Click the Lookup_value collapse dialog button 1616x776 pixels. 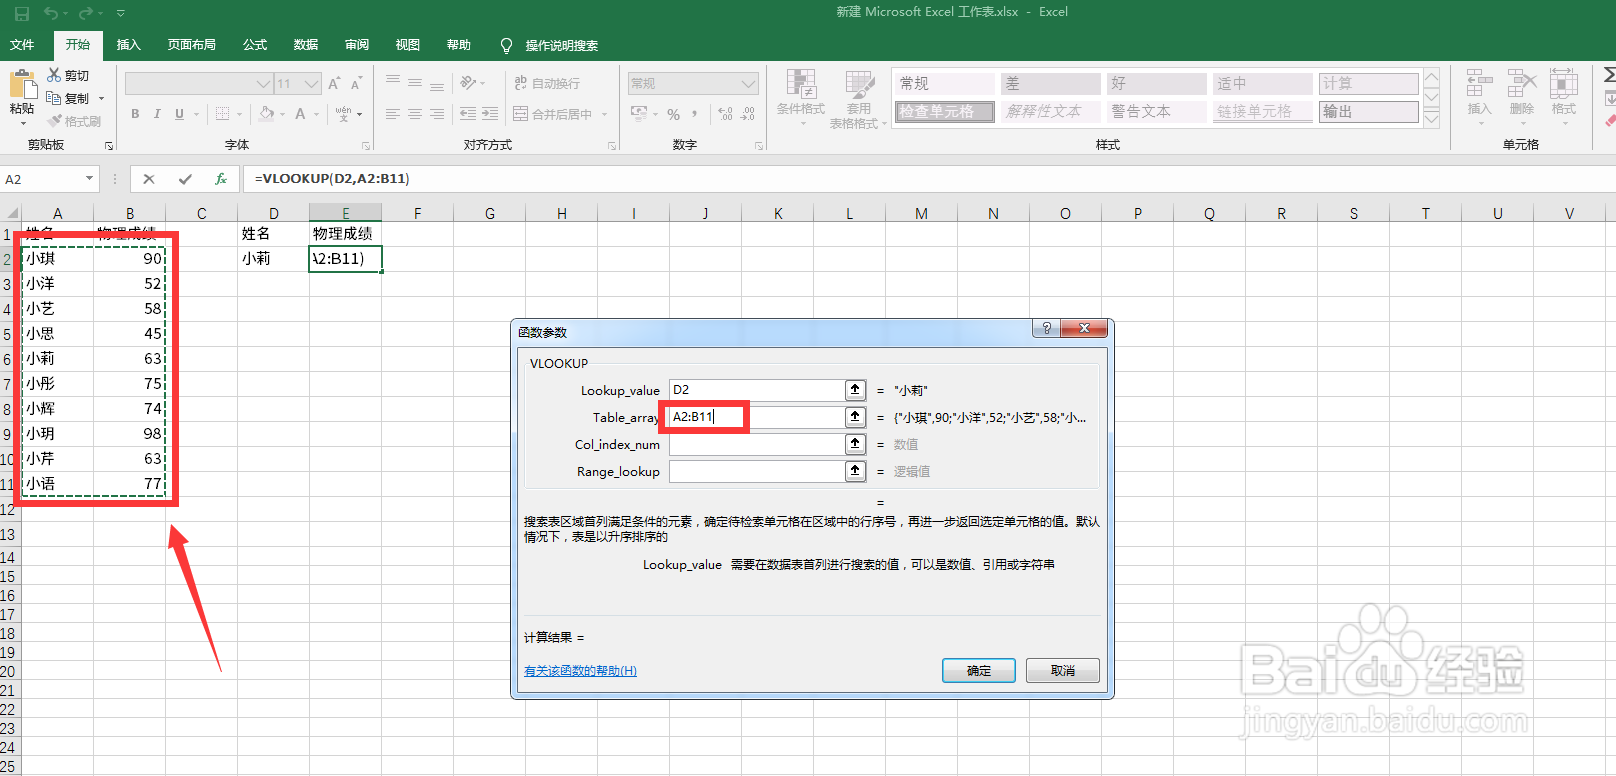pos(855,389)
